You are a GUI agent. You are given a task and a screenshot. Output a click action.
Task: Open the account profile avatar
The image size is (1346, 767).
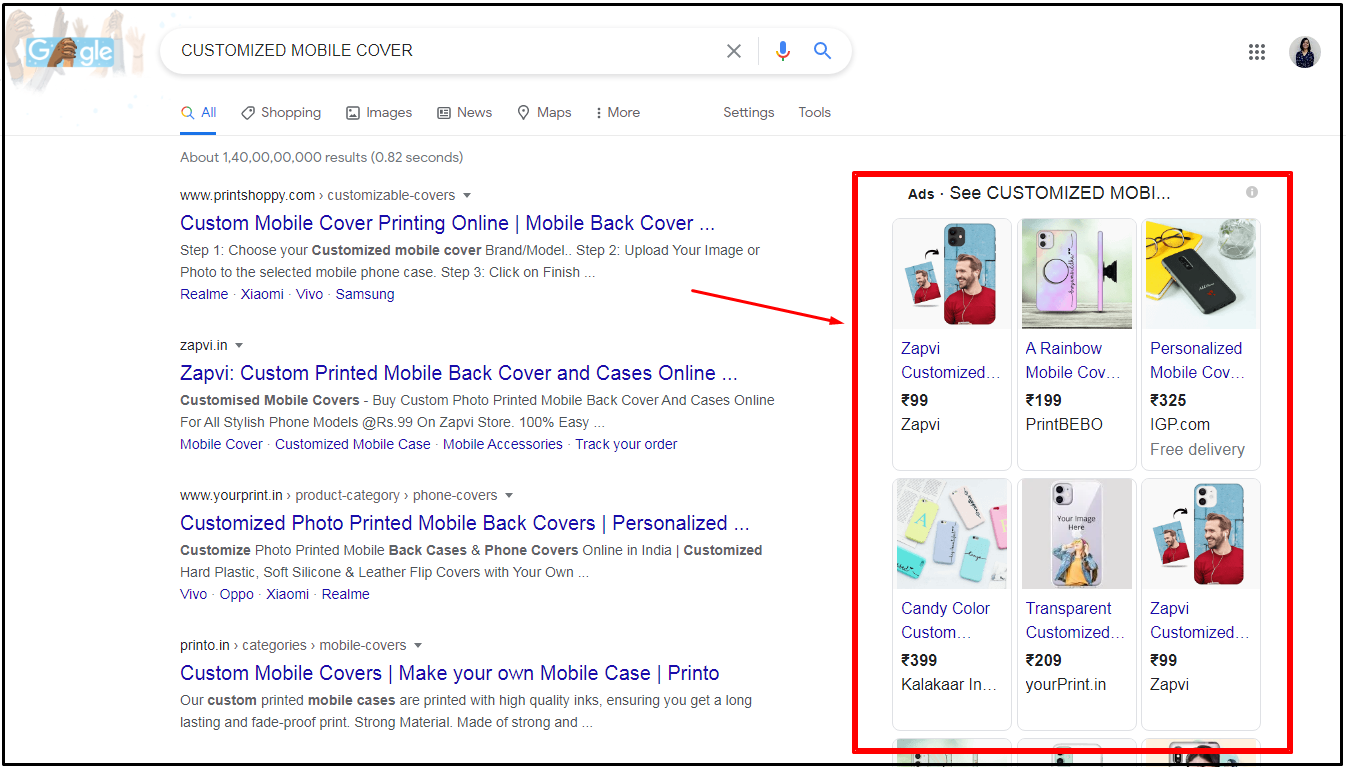[x=1305, y=52]
